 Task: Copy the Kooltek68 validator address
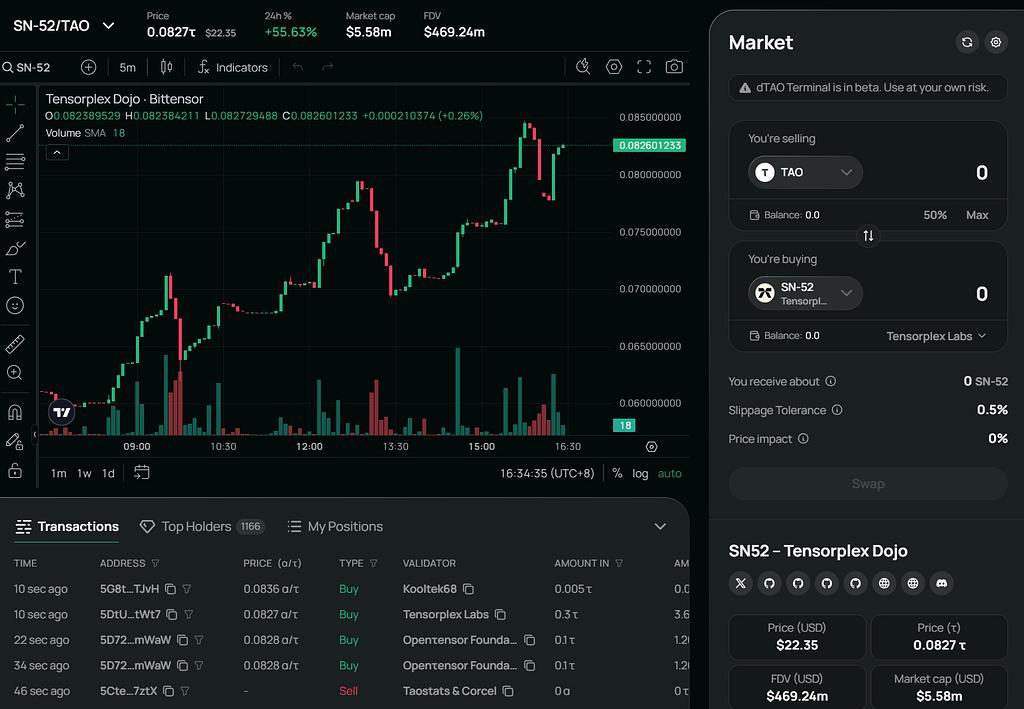coord(468,589)
